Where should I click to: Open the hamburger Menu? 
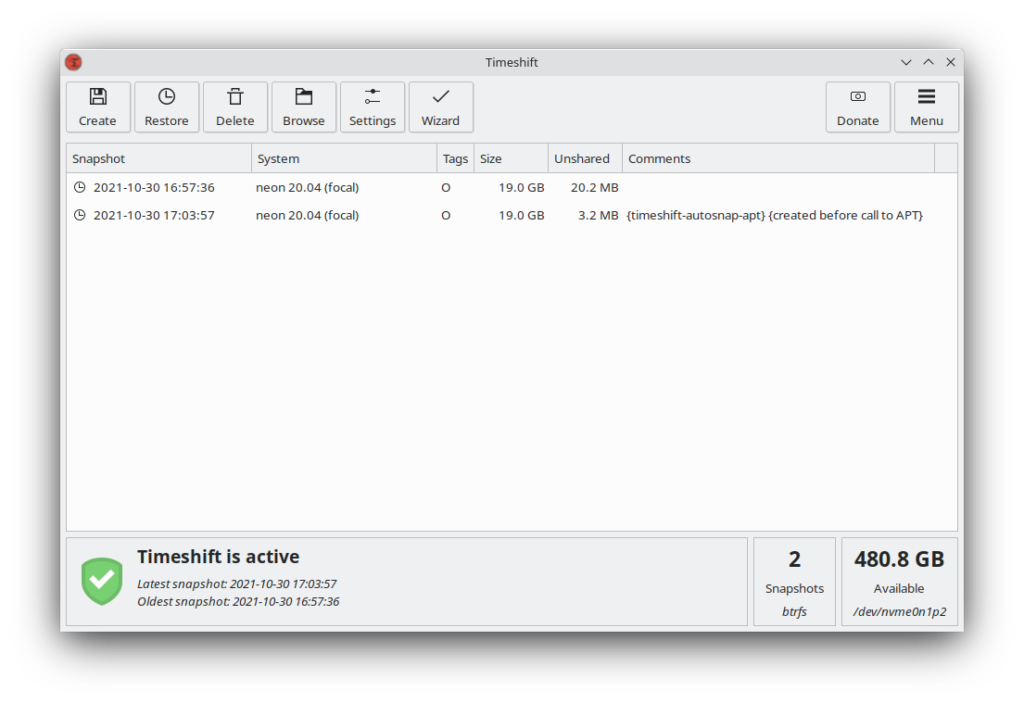point(926,107)
